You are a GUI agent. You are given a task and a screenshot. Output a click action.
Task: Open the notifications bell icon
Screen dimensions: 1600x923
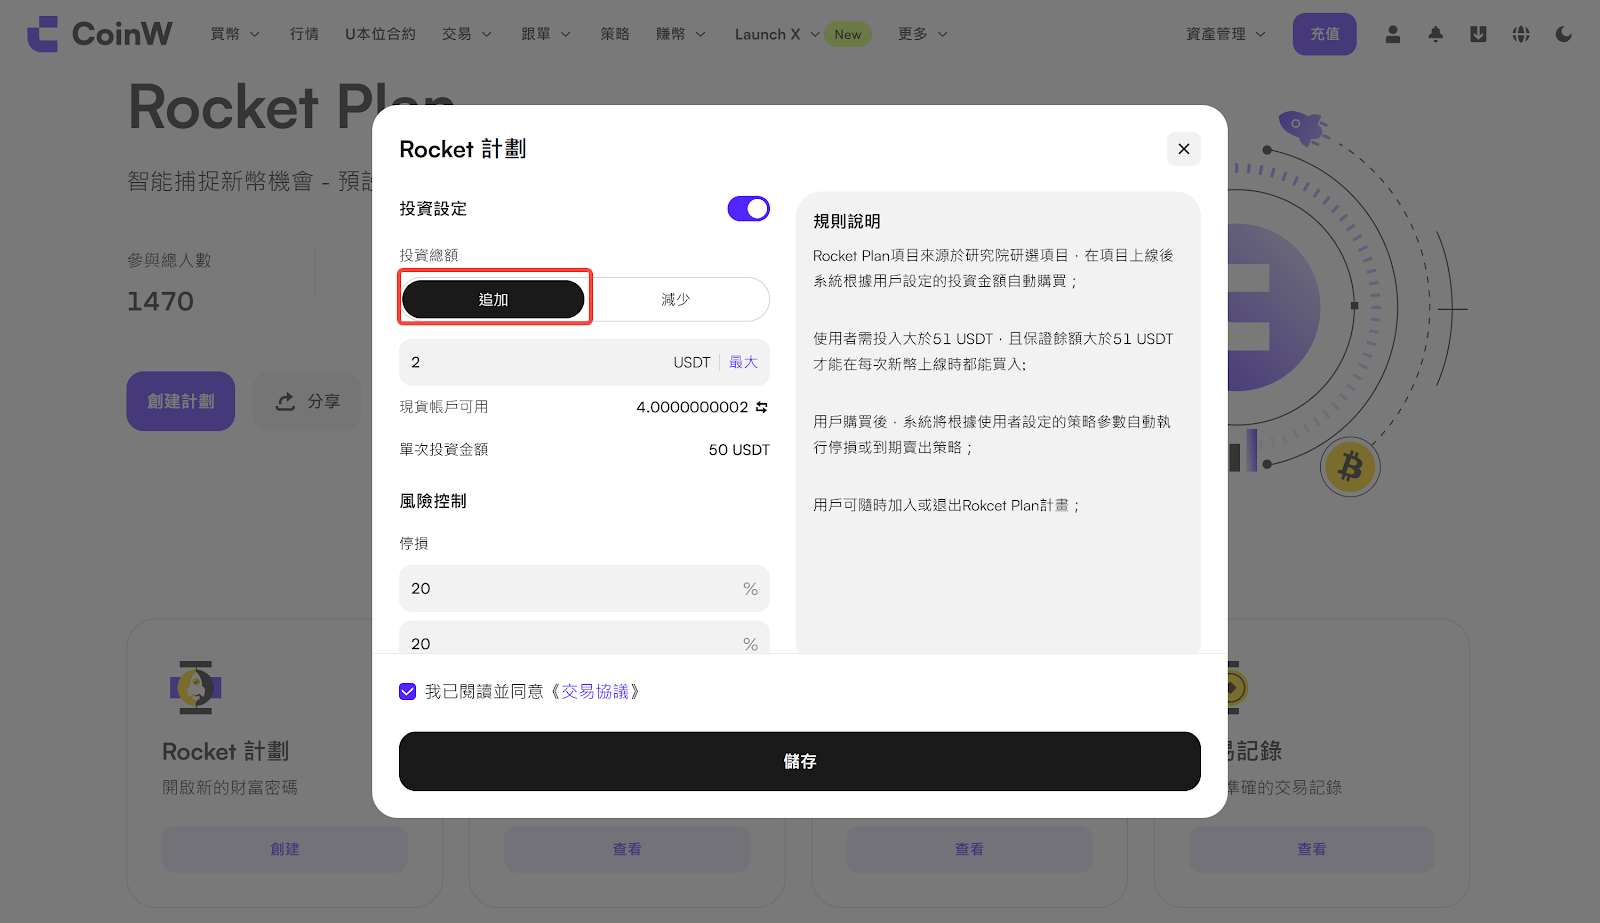click(1435, 34)
